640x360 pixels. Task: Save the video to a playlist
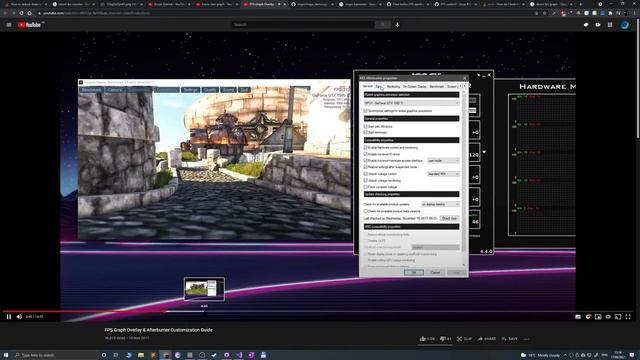[x=510, y=339]
